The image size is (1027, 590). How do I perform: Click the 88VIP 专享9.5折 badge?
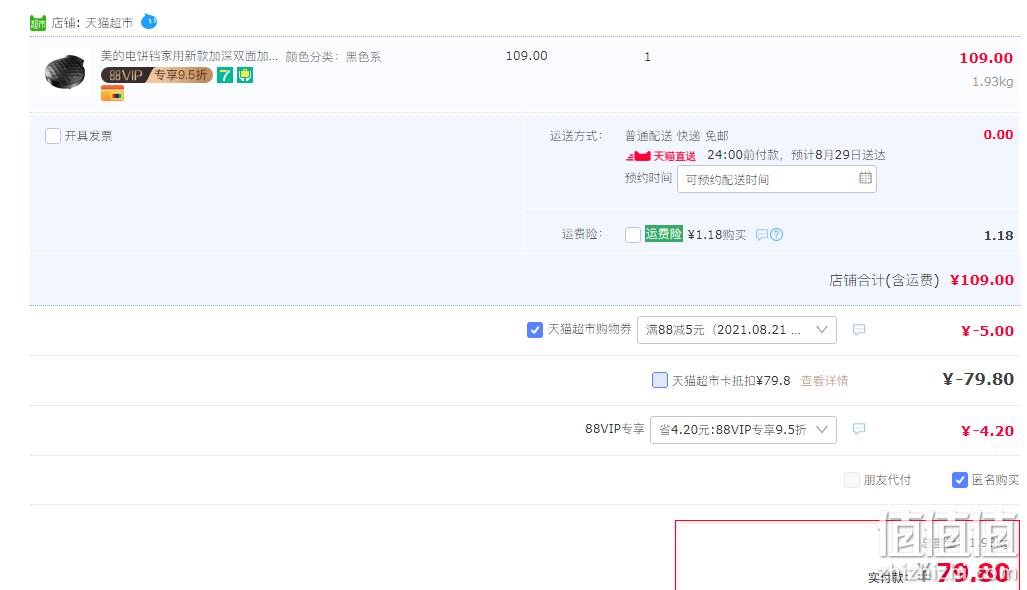point(157,75)
